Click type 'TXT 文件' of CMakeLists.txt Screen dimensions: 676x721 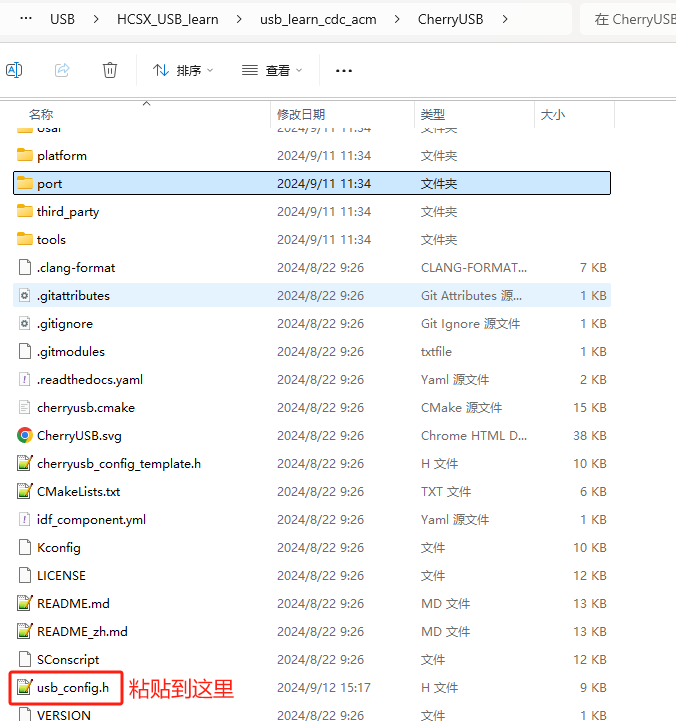pyautogui.click(x=446, y=492)
